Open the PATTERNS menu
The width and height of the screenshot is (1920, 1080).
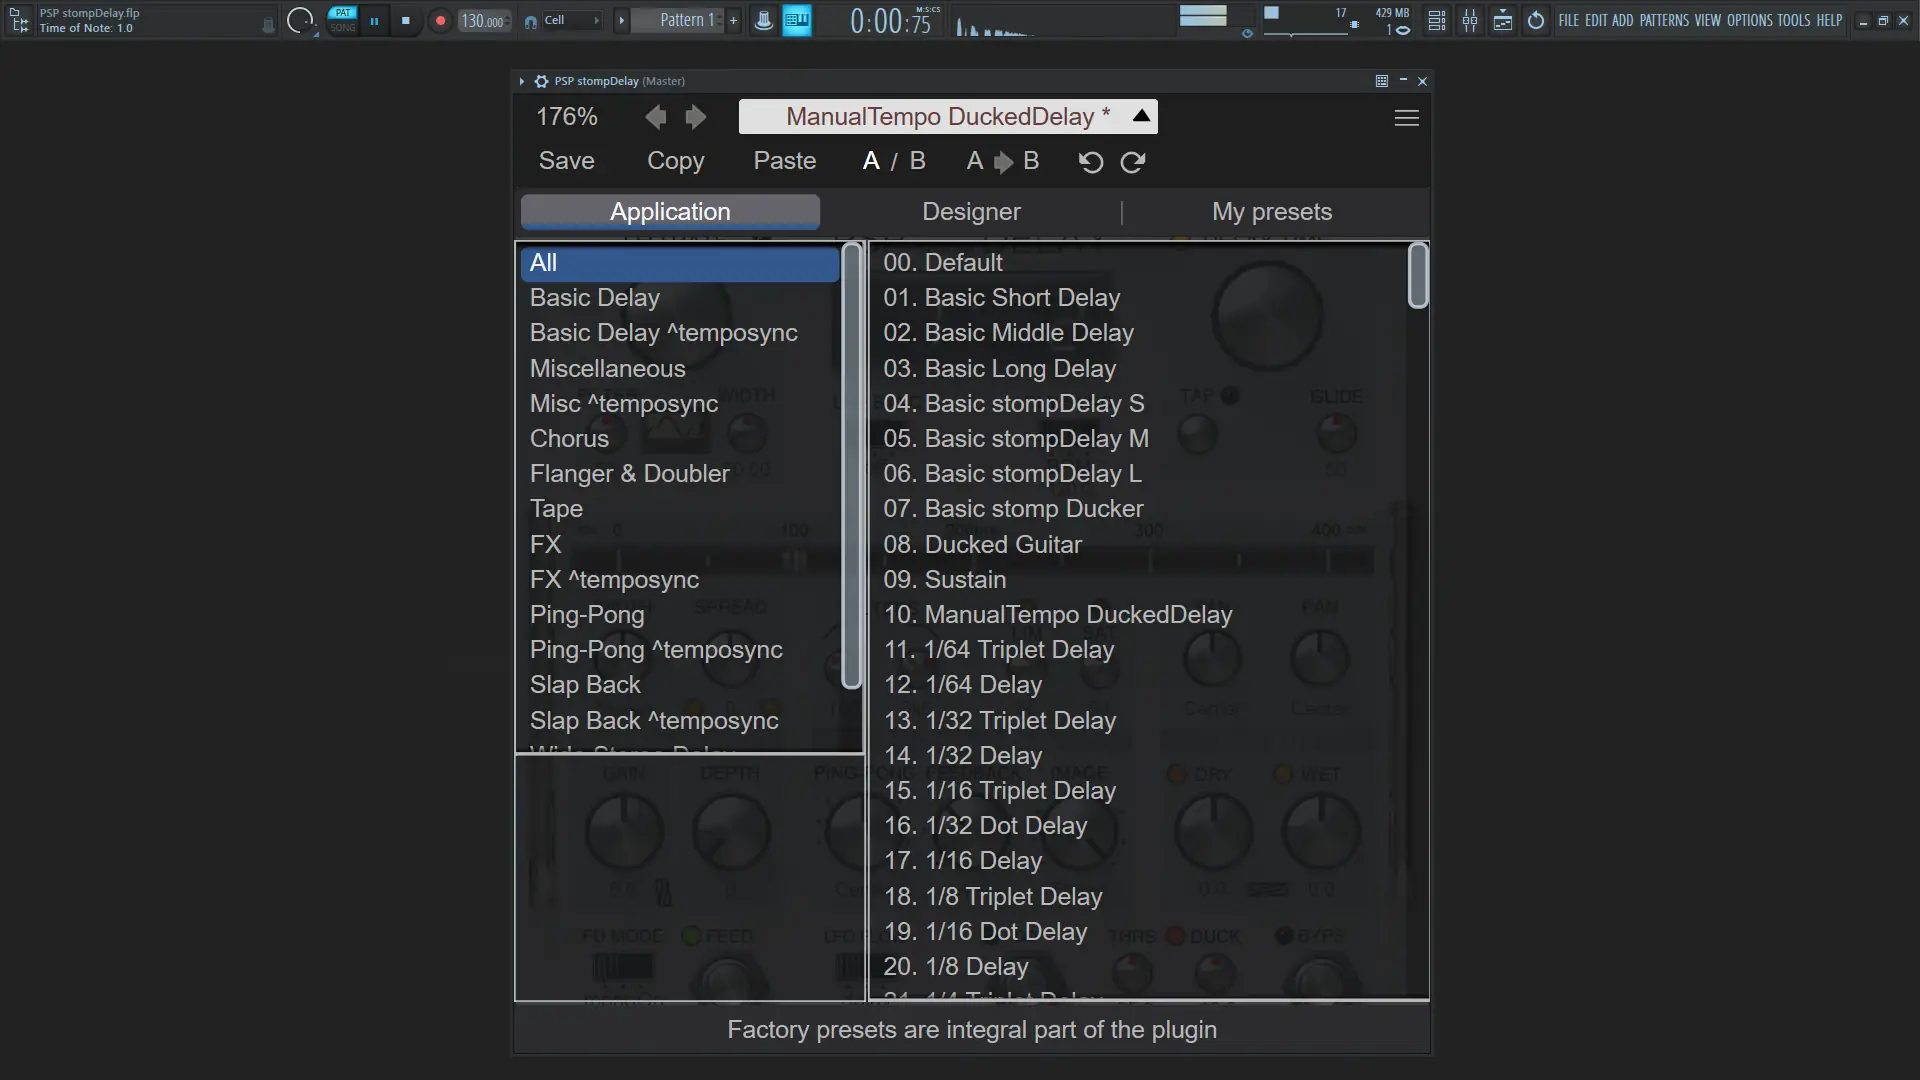tap(1664, 20)
